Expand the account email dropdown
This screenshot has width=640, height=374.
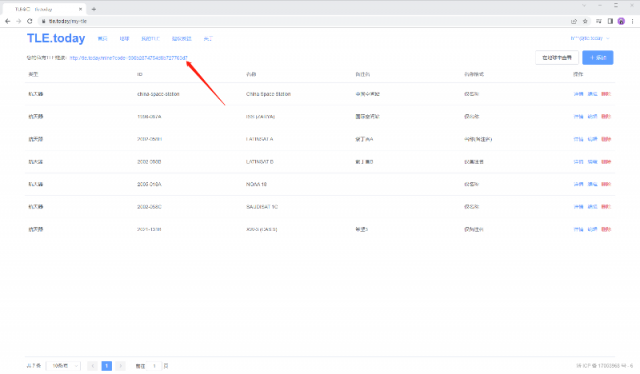click(x=590, y=38)
